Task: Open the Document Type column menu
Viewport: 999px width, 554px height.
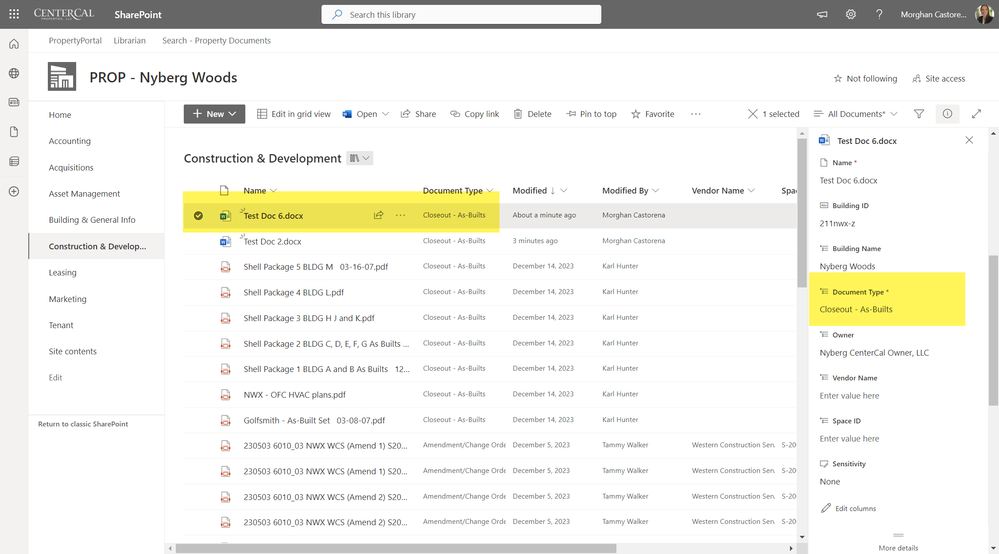Action: 458,190
